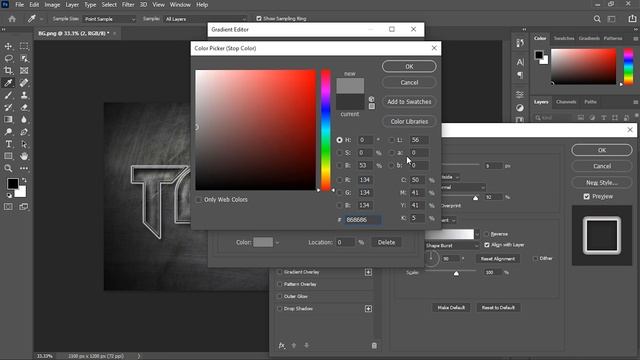Select the Eraser tool
This screenshot has height=360, width=640.
coord(24,107)
